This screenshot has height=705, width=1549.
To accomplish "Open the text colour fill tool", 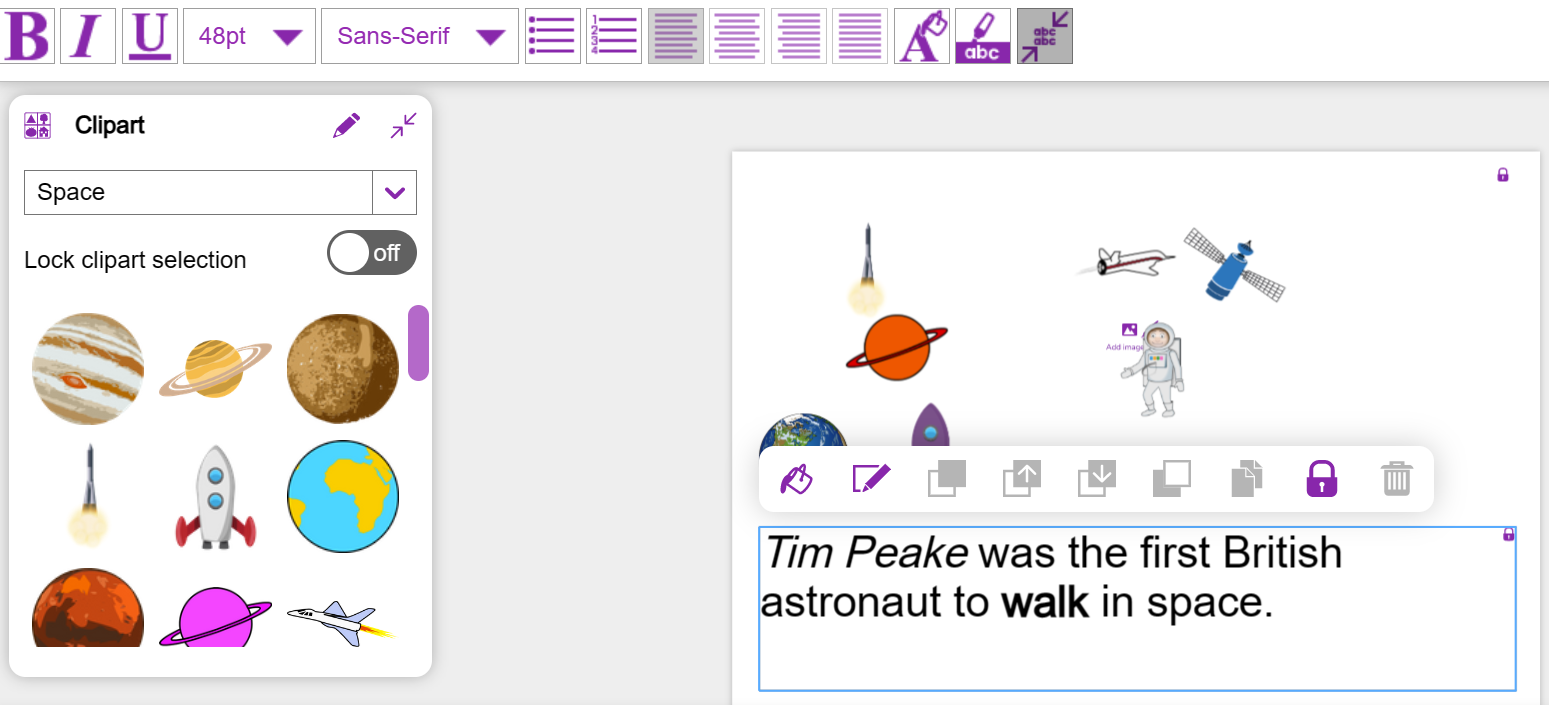I will [x=922, y=36].
